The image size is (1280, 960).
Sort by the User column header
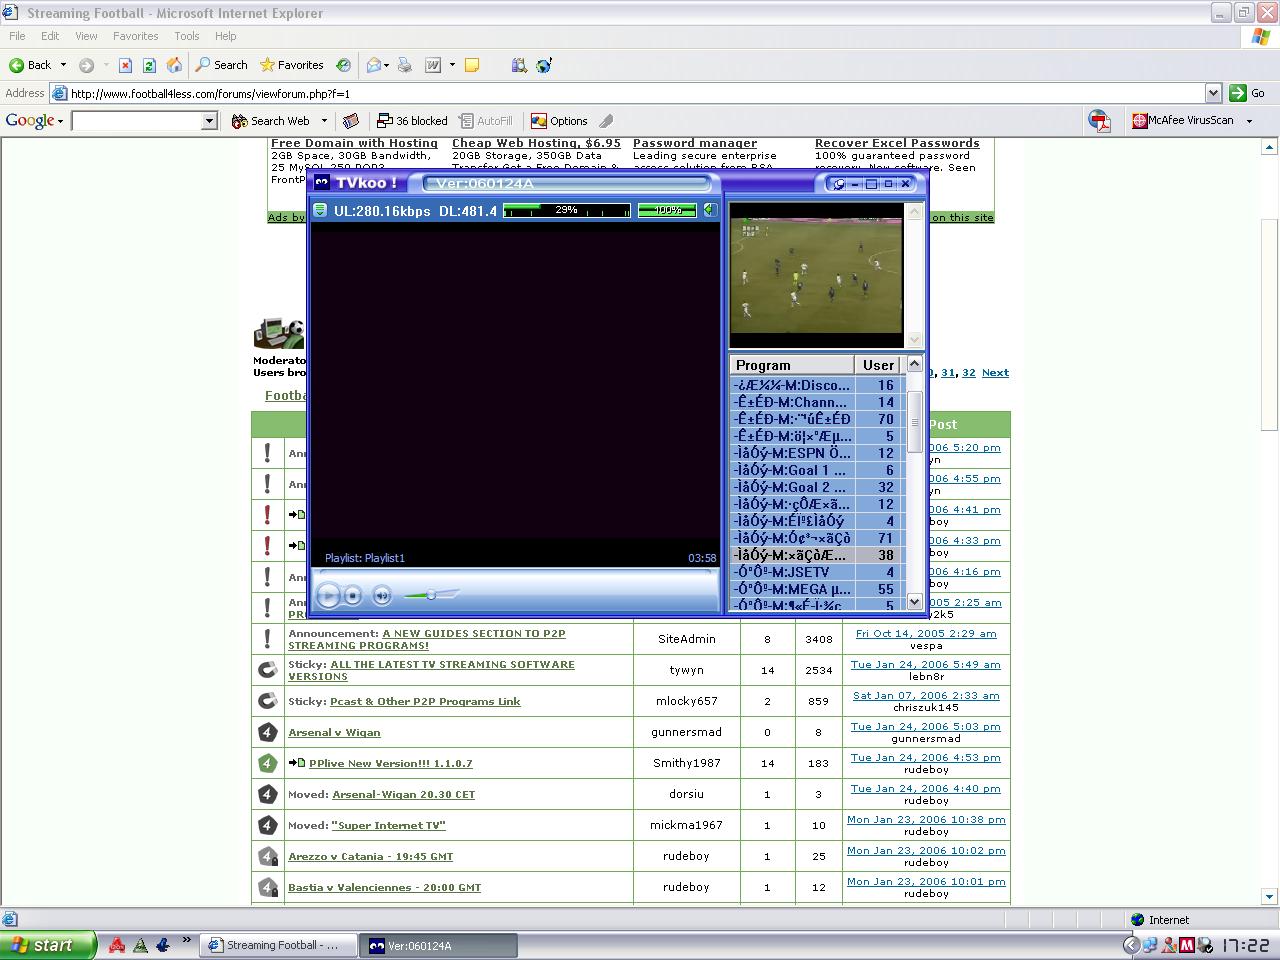[879, 365]
